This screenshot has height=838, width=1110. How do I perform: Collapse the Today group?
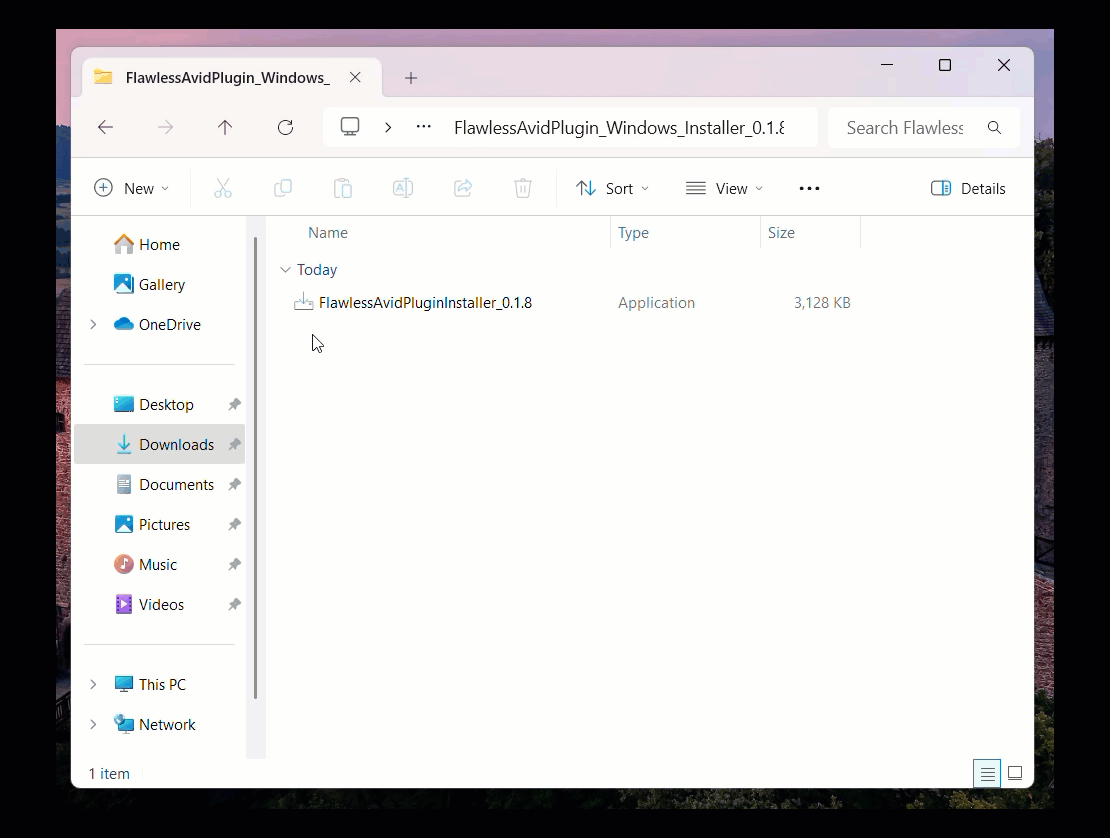click(x=286, y=270)
